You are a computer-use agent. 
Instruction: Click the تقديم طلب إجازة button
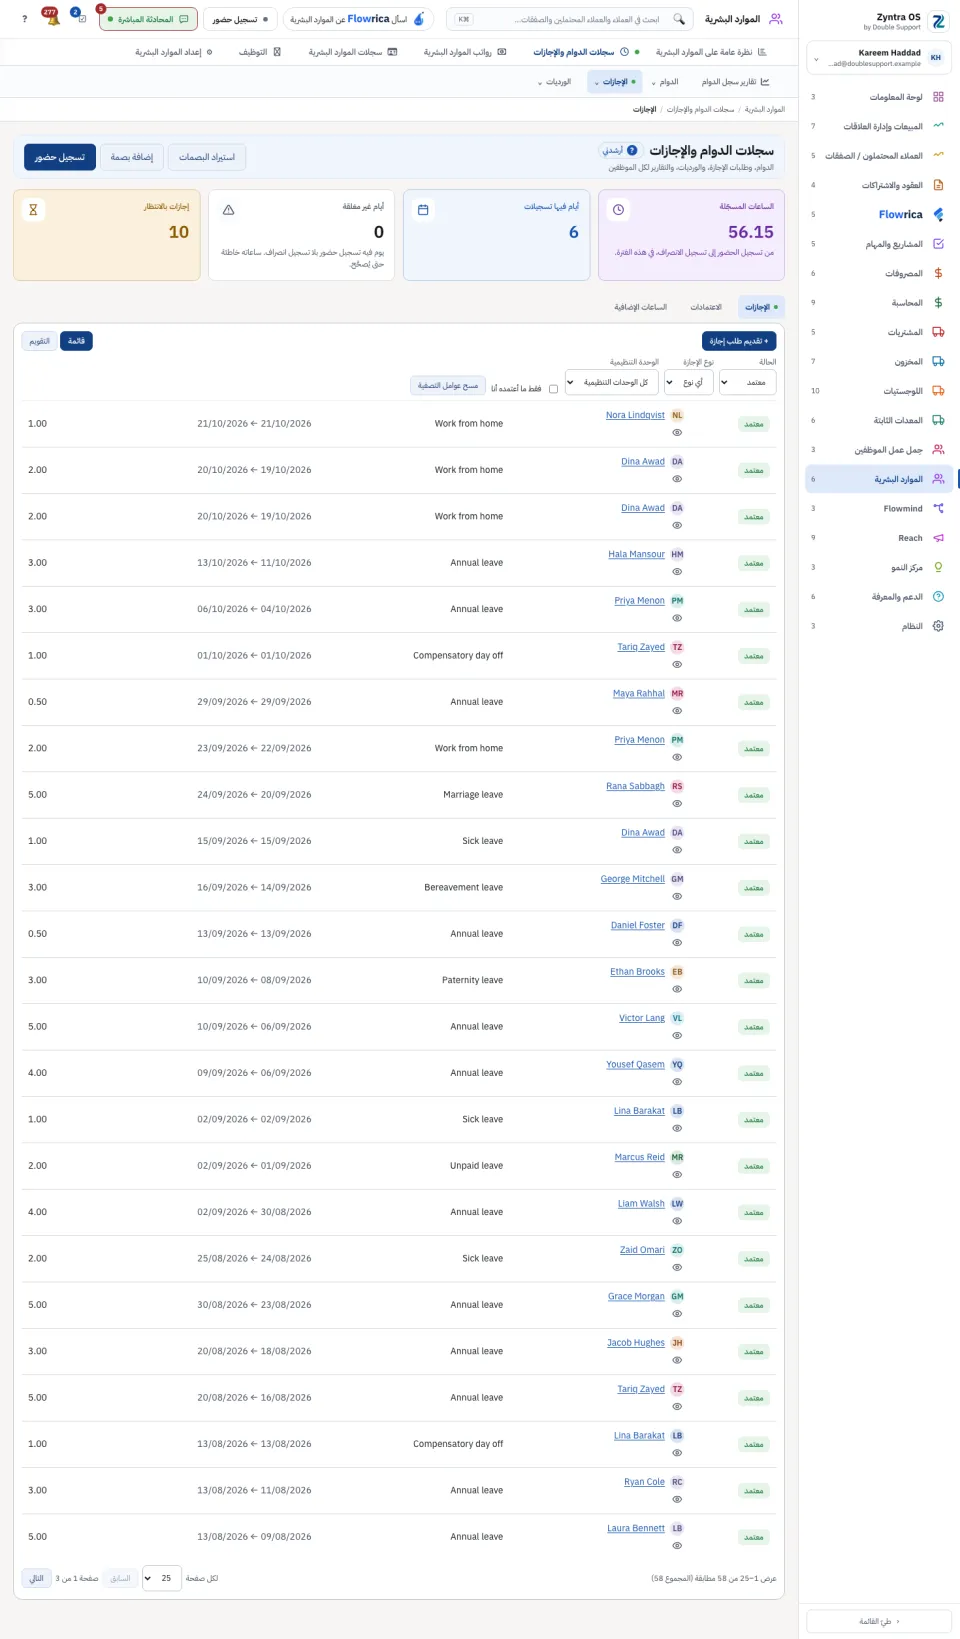tap(739, 341)
